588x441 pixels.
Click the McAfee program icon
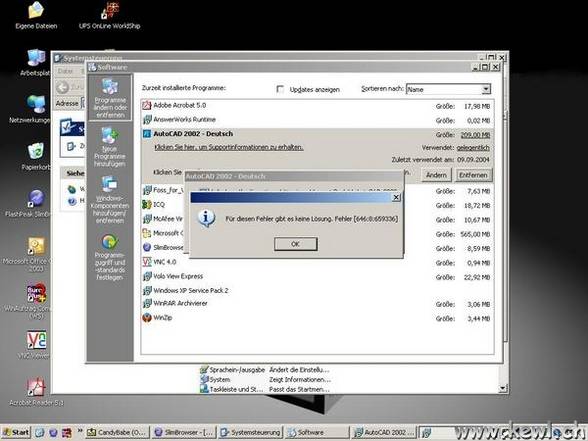point(147,219)
